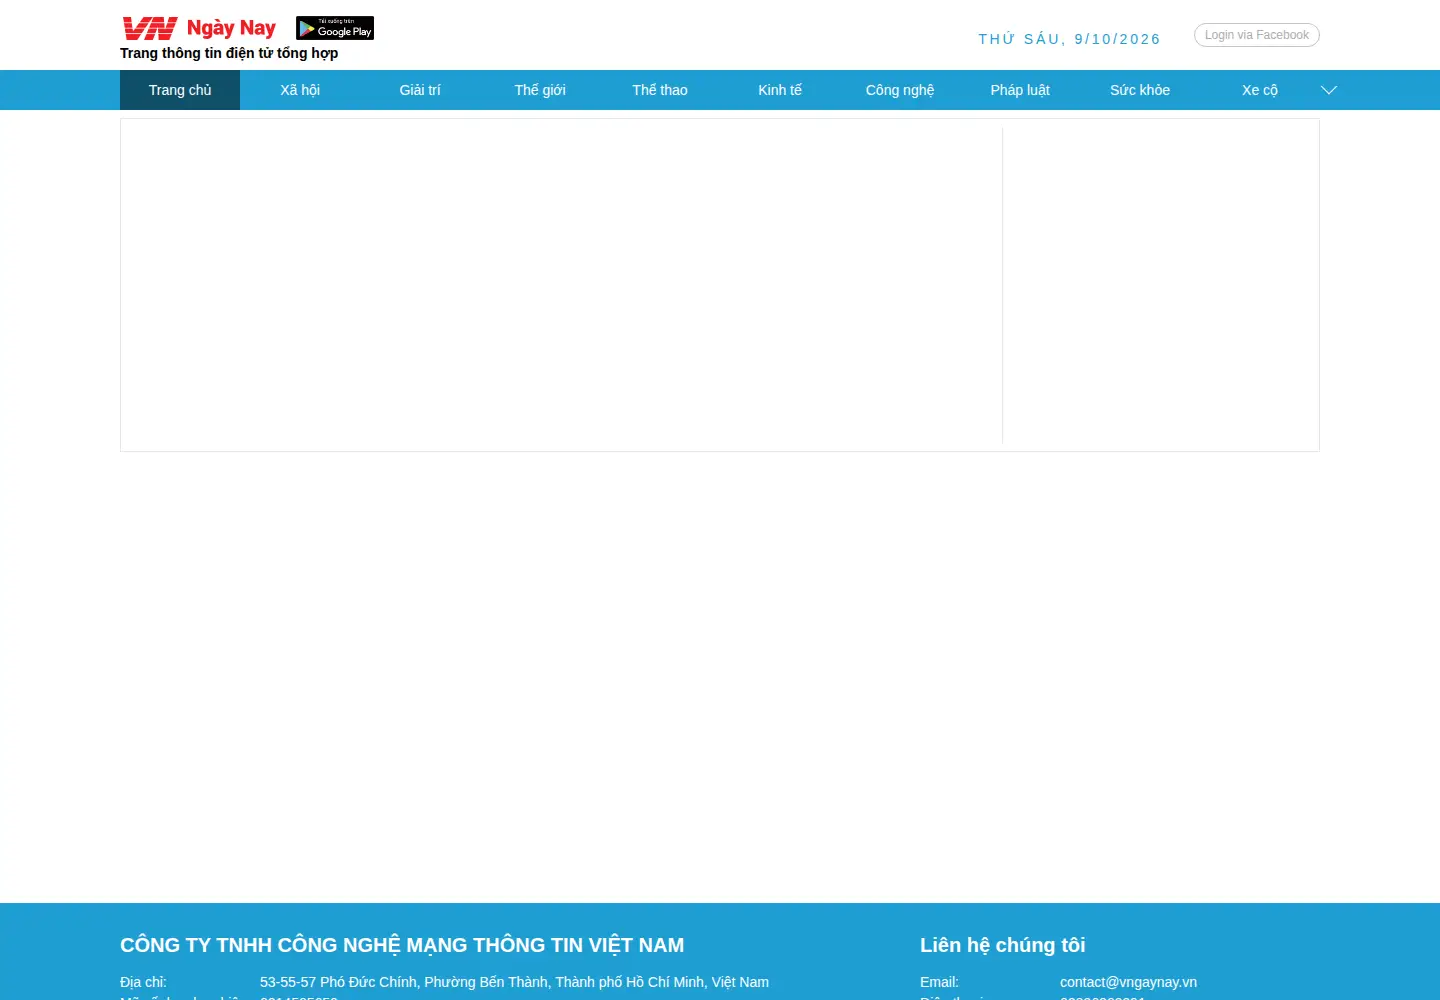Click the date text THỨ SÁU, 9/10/2026
Viewport: 1440px width, 1000px height.
click(x=1069, y=39)
